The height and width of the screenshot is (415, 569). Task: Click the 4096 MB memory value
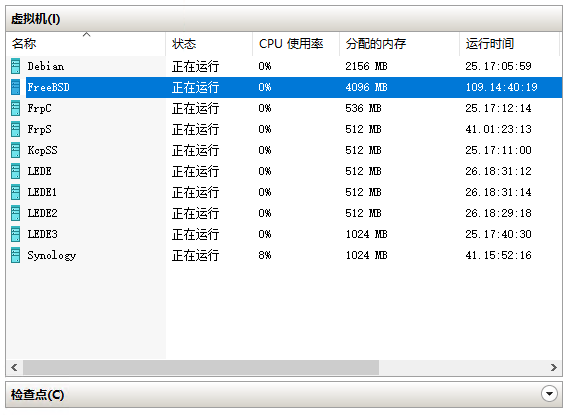coord(367,87)
